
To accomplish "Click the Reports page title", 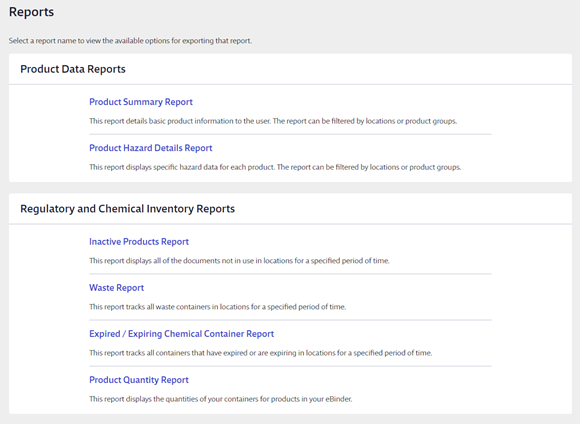I will [x=31, y=12].
